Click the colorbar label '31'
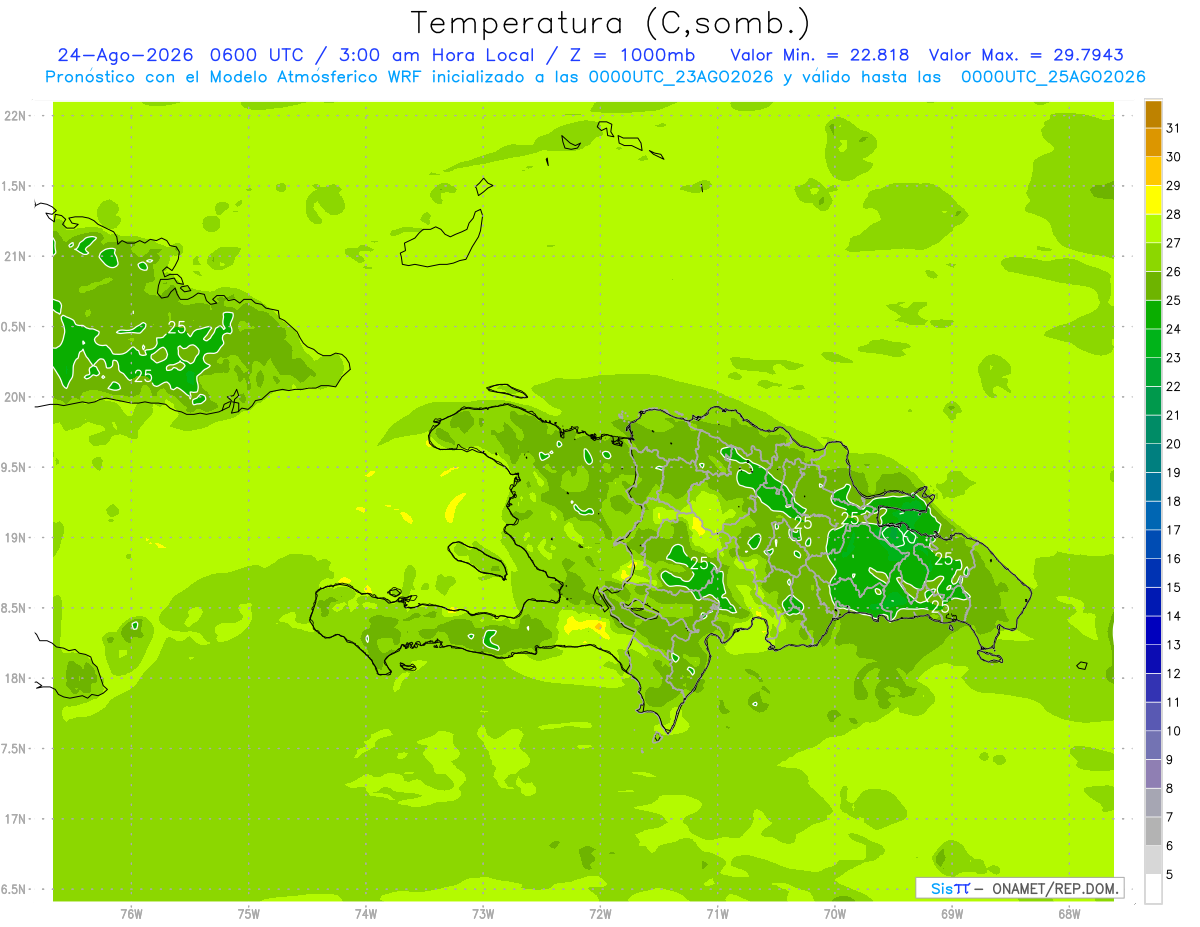This screenshot has height=927, width=1200. [x=1174, y=128]
